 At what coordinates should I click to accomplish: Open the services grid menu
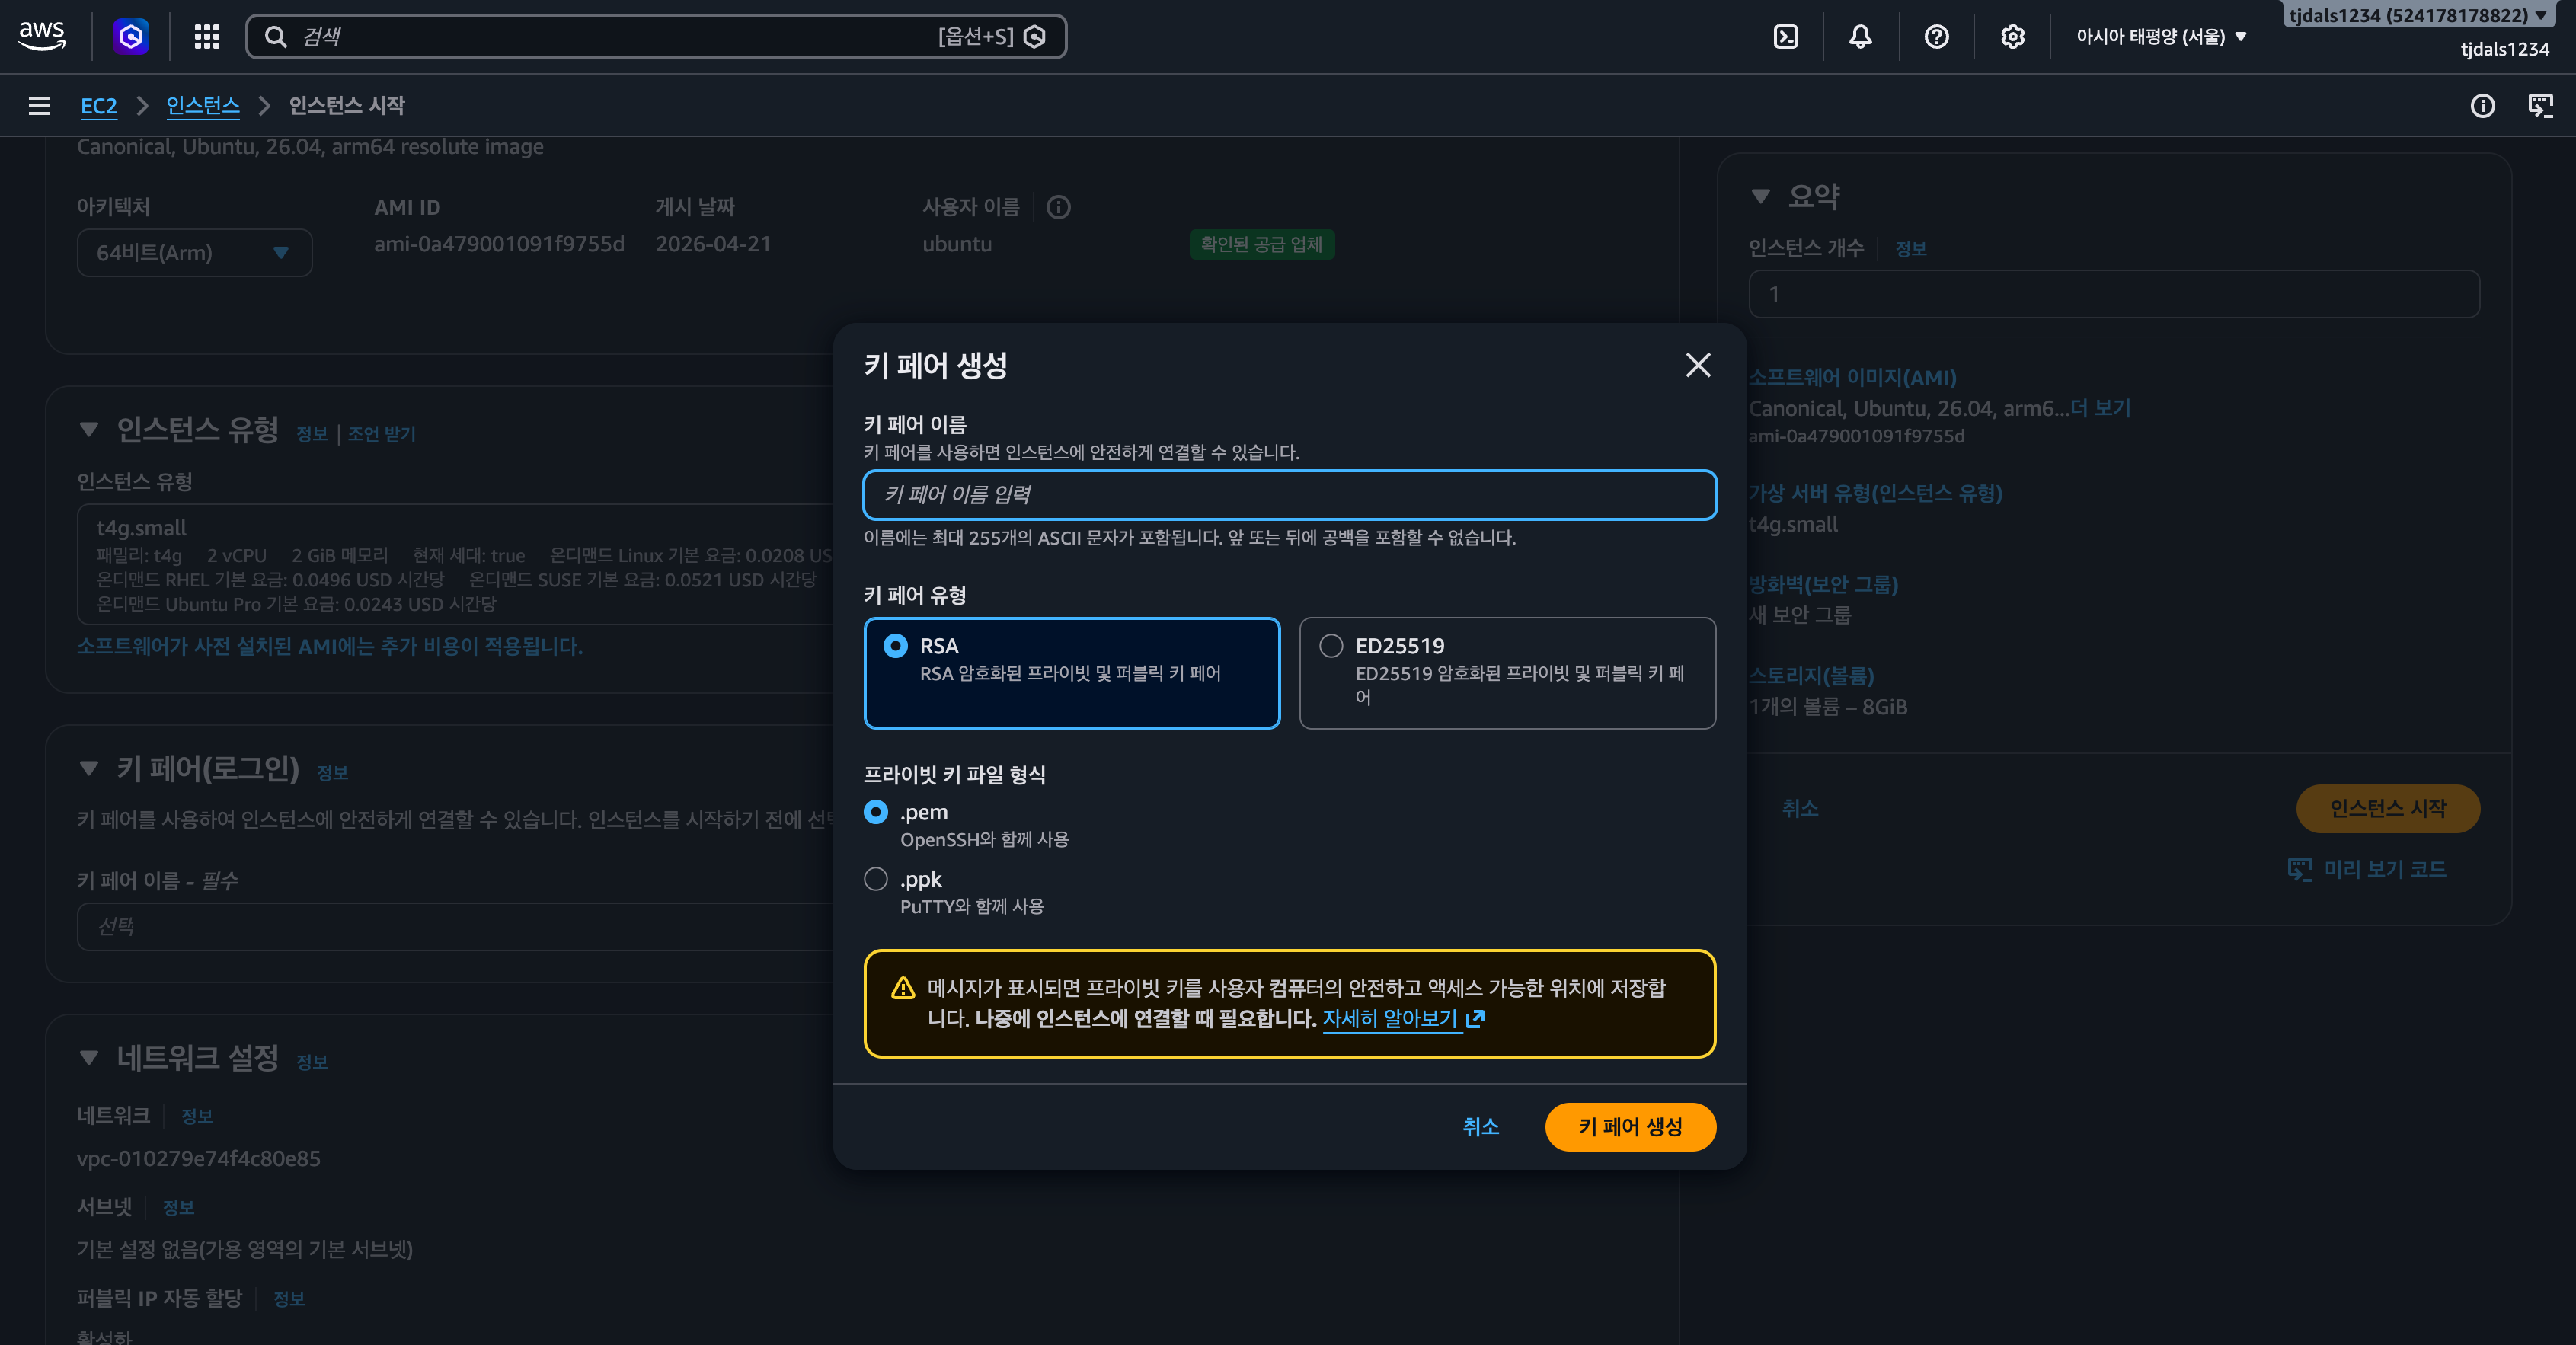(207, 36)
